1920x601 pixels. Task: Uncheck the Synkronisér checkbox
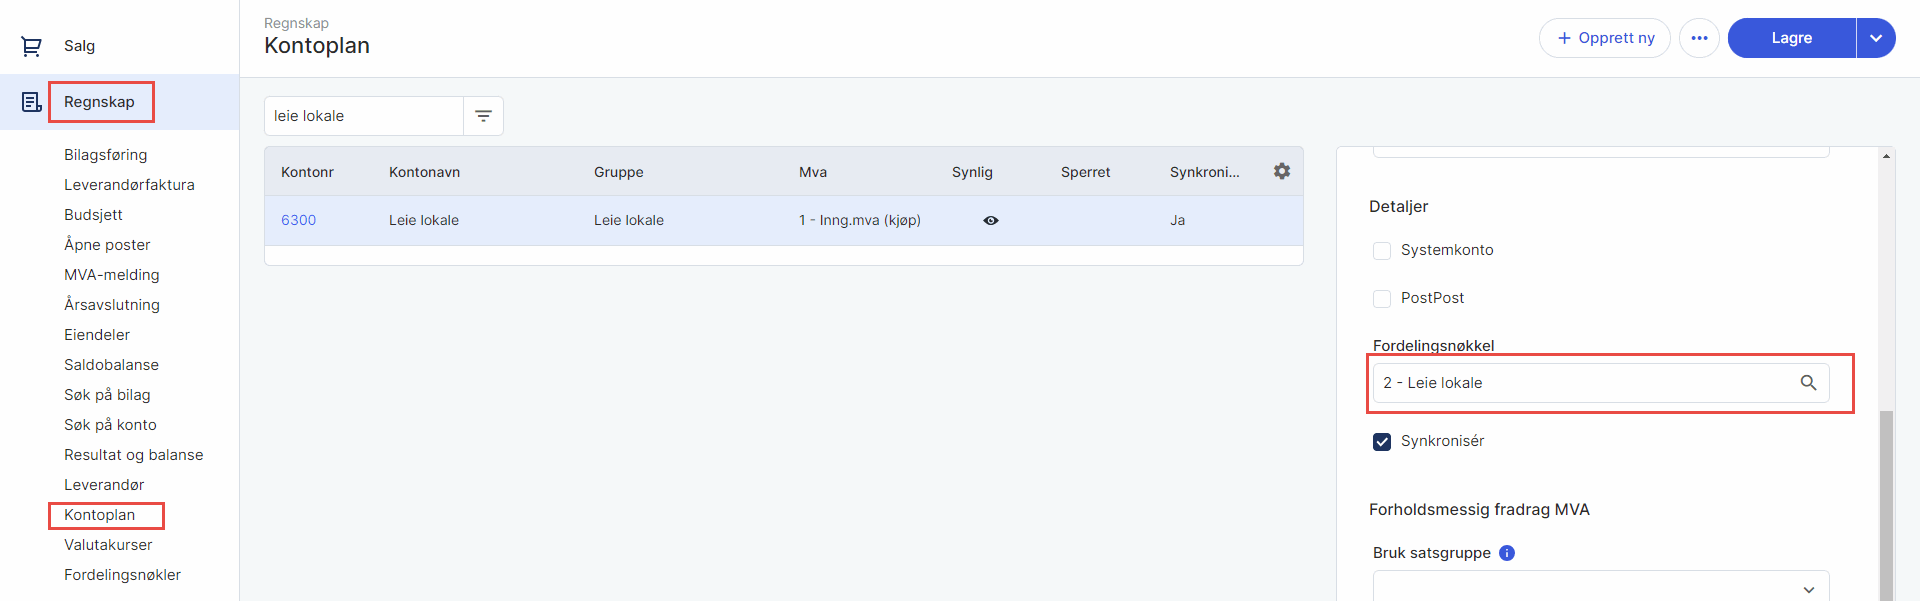click(1382, 442)
